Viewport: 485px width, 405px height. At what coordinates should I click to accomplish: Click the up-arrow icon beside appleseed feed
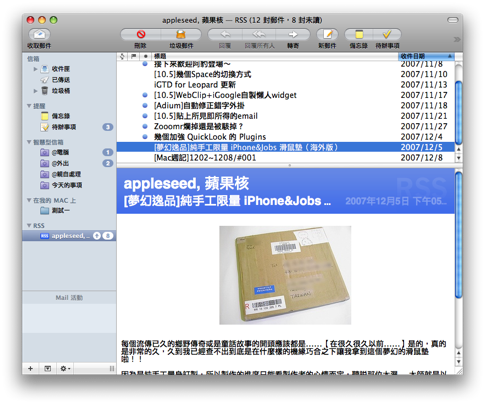click(97, 236)
